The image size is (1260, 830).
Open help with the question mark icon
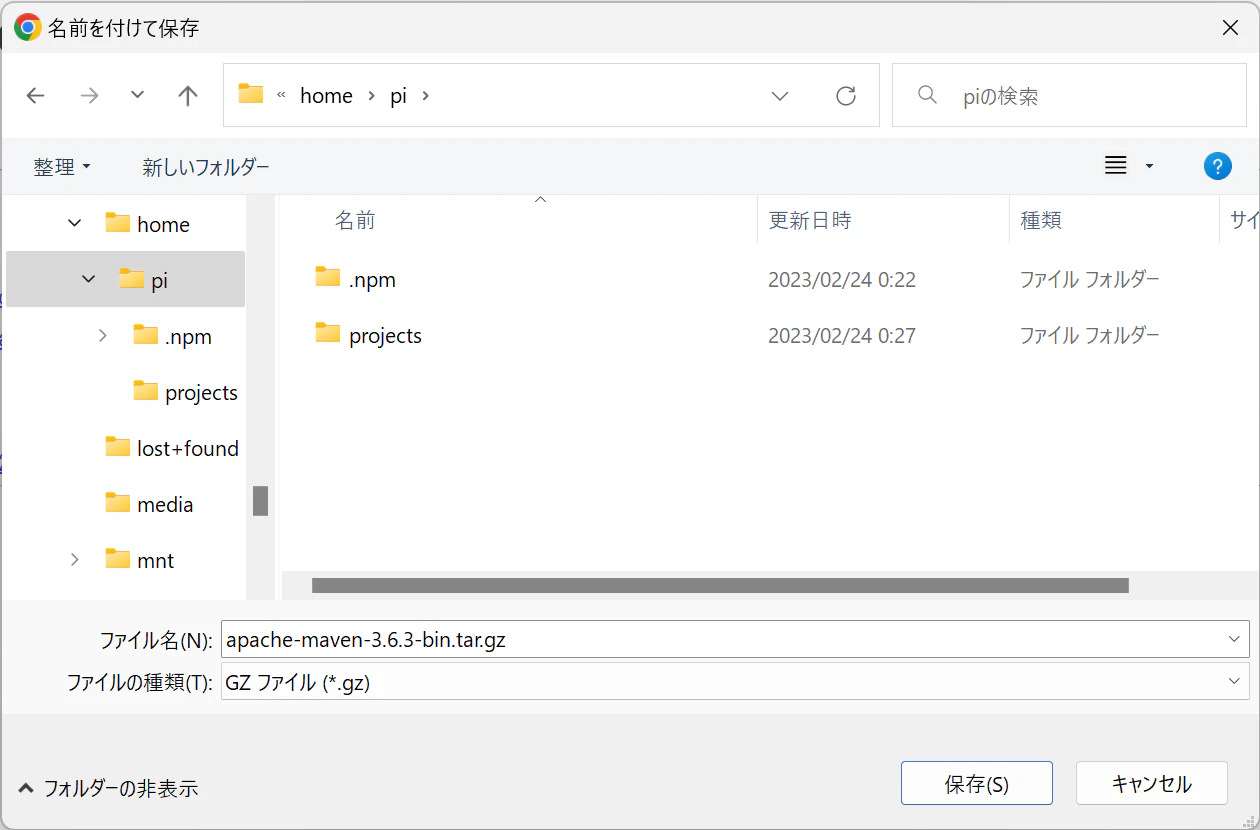pos(1217,166)
